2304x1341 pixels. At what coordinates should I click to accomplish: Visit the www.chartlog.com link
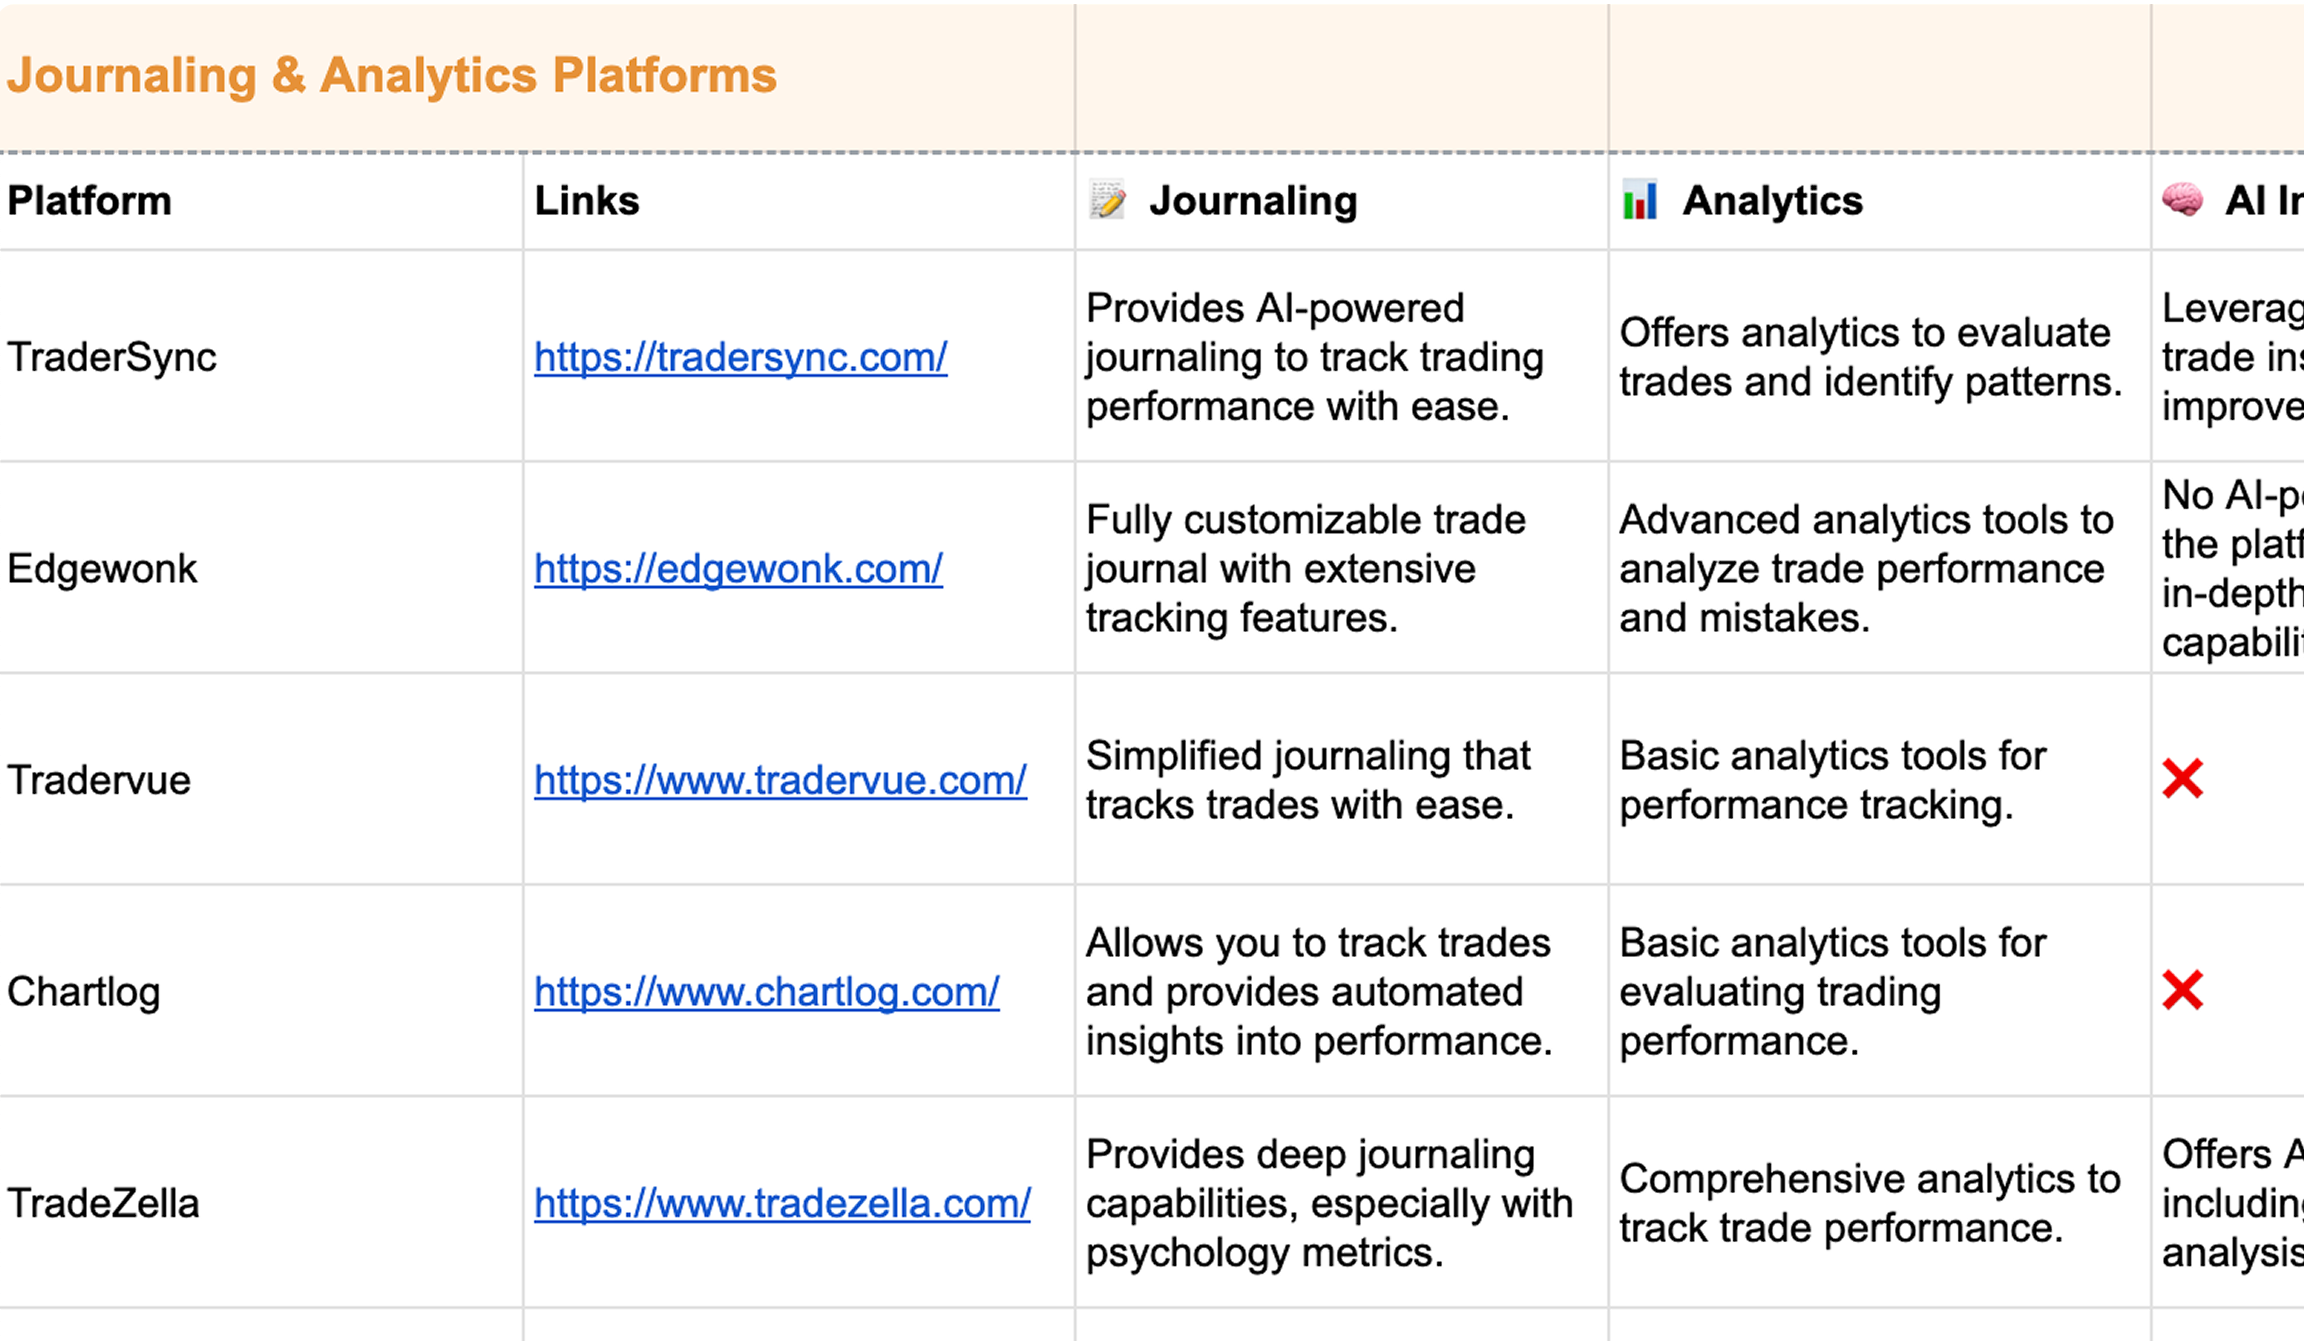[766, 992]
